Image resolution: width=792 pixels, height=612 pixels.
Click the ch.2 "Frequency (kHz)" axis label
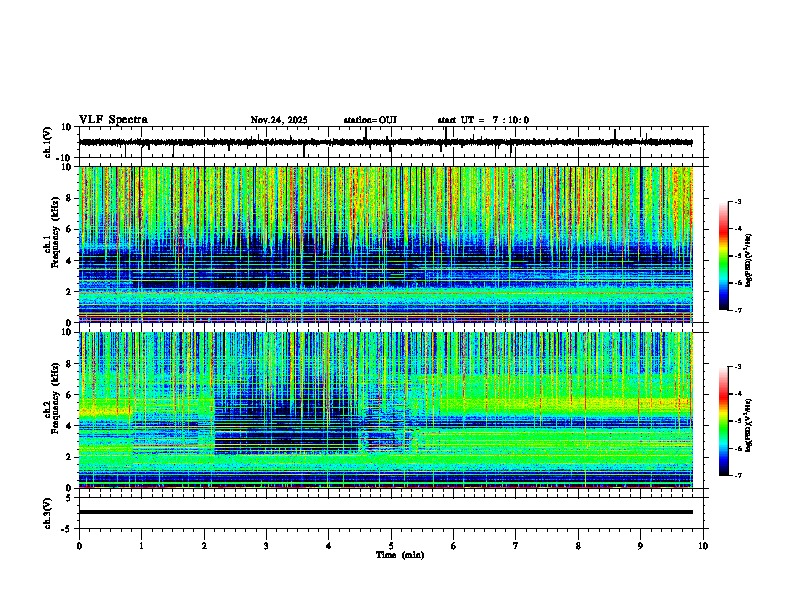55,398
